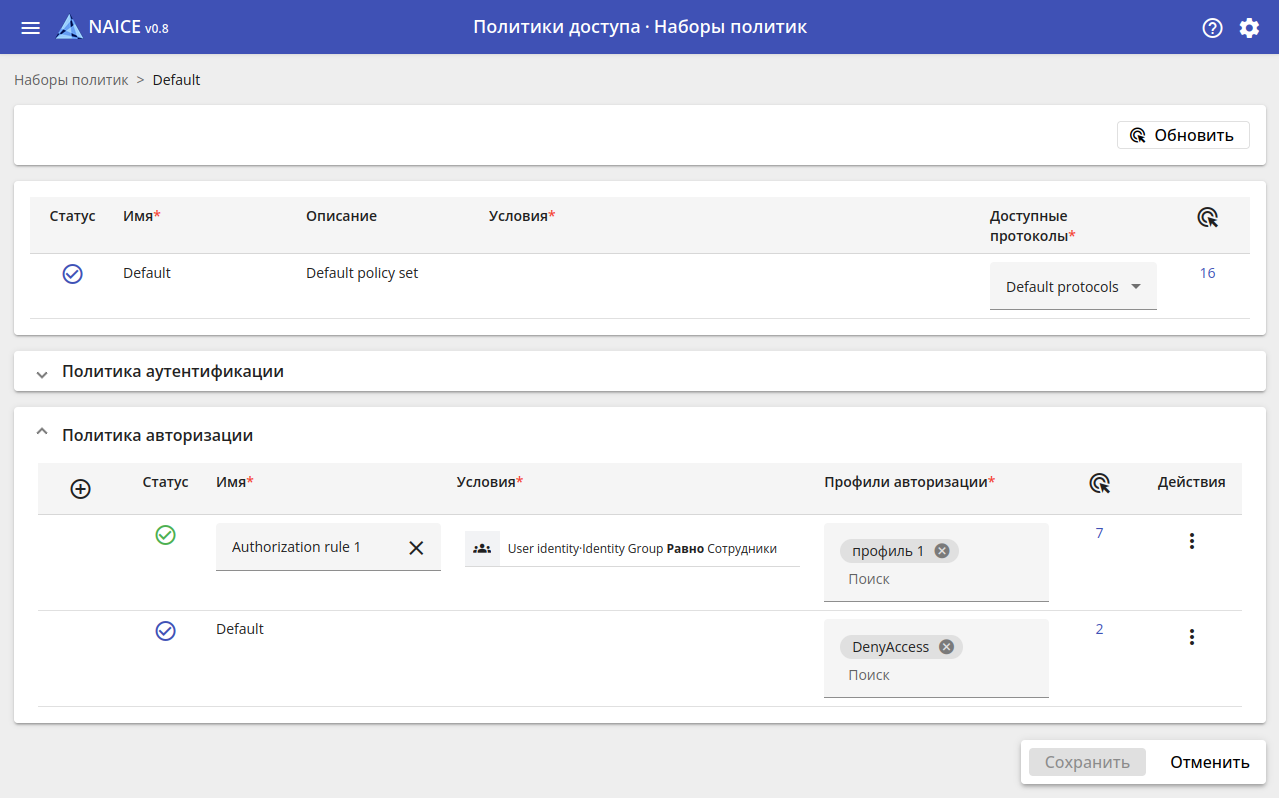Toggle status of Authorization rule 1
The image size is (1279, 798).
pyautogui.click(x=166, y=535)
